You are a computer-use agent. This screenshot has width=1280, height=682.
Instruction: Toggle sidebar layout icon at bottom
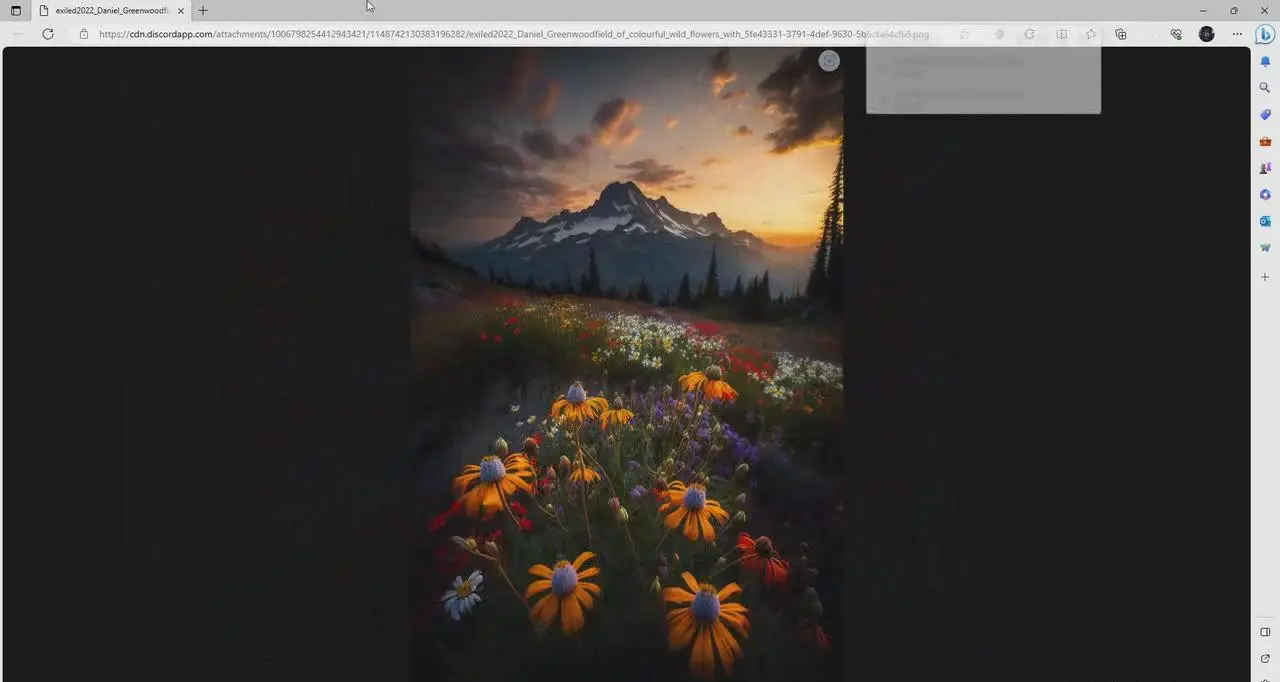point(1265,632)
